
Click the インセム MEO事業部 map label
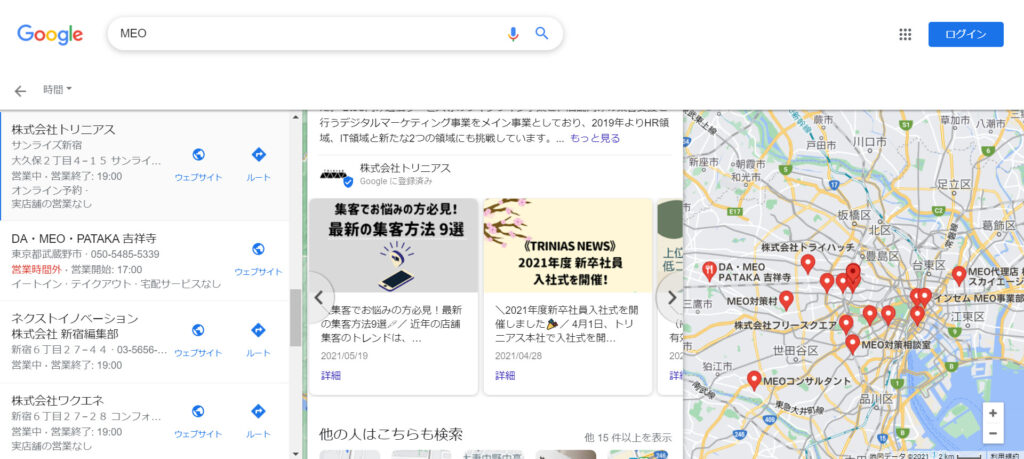(978, 298)
